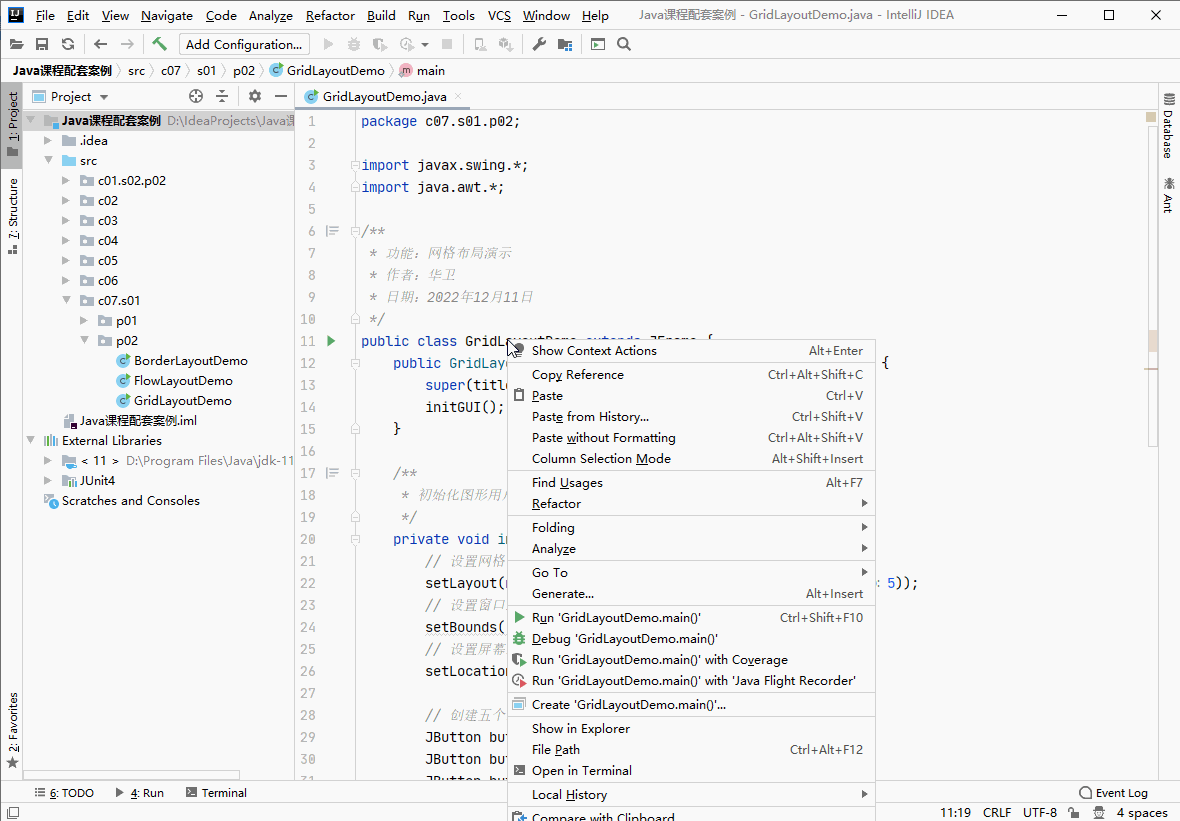Select Debug 'GridLayoutDemo.main()'
This screenshot has height=821, width=1180.
click(x=692, y=639)
